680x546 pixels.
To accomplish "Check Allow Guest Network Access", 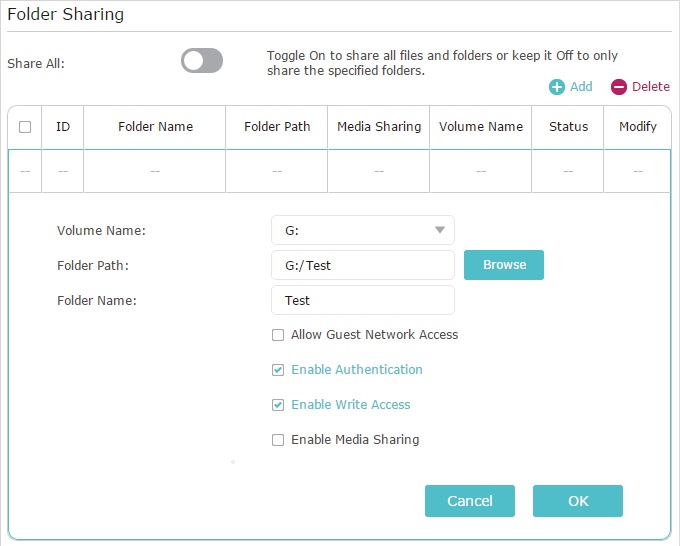I will pos(278,335).
